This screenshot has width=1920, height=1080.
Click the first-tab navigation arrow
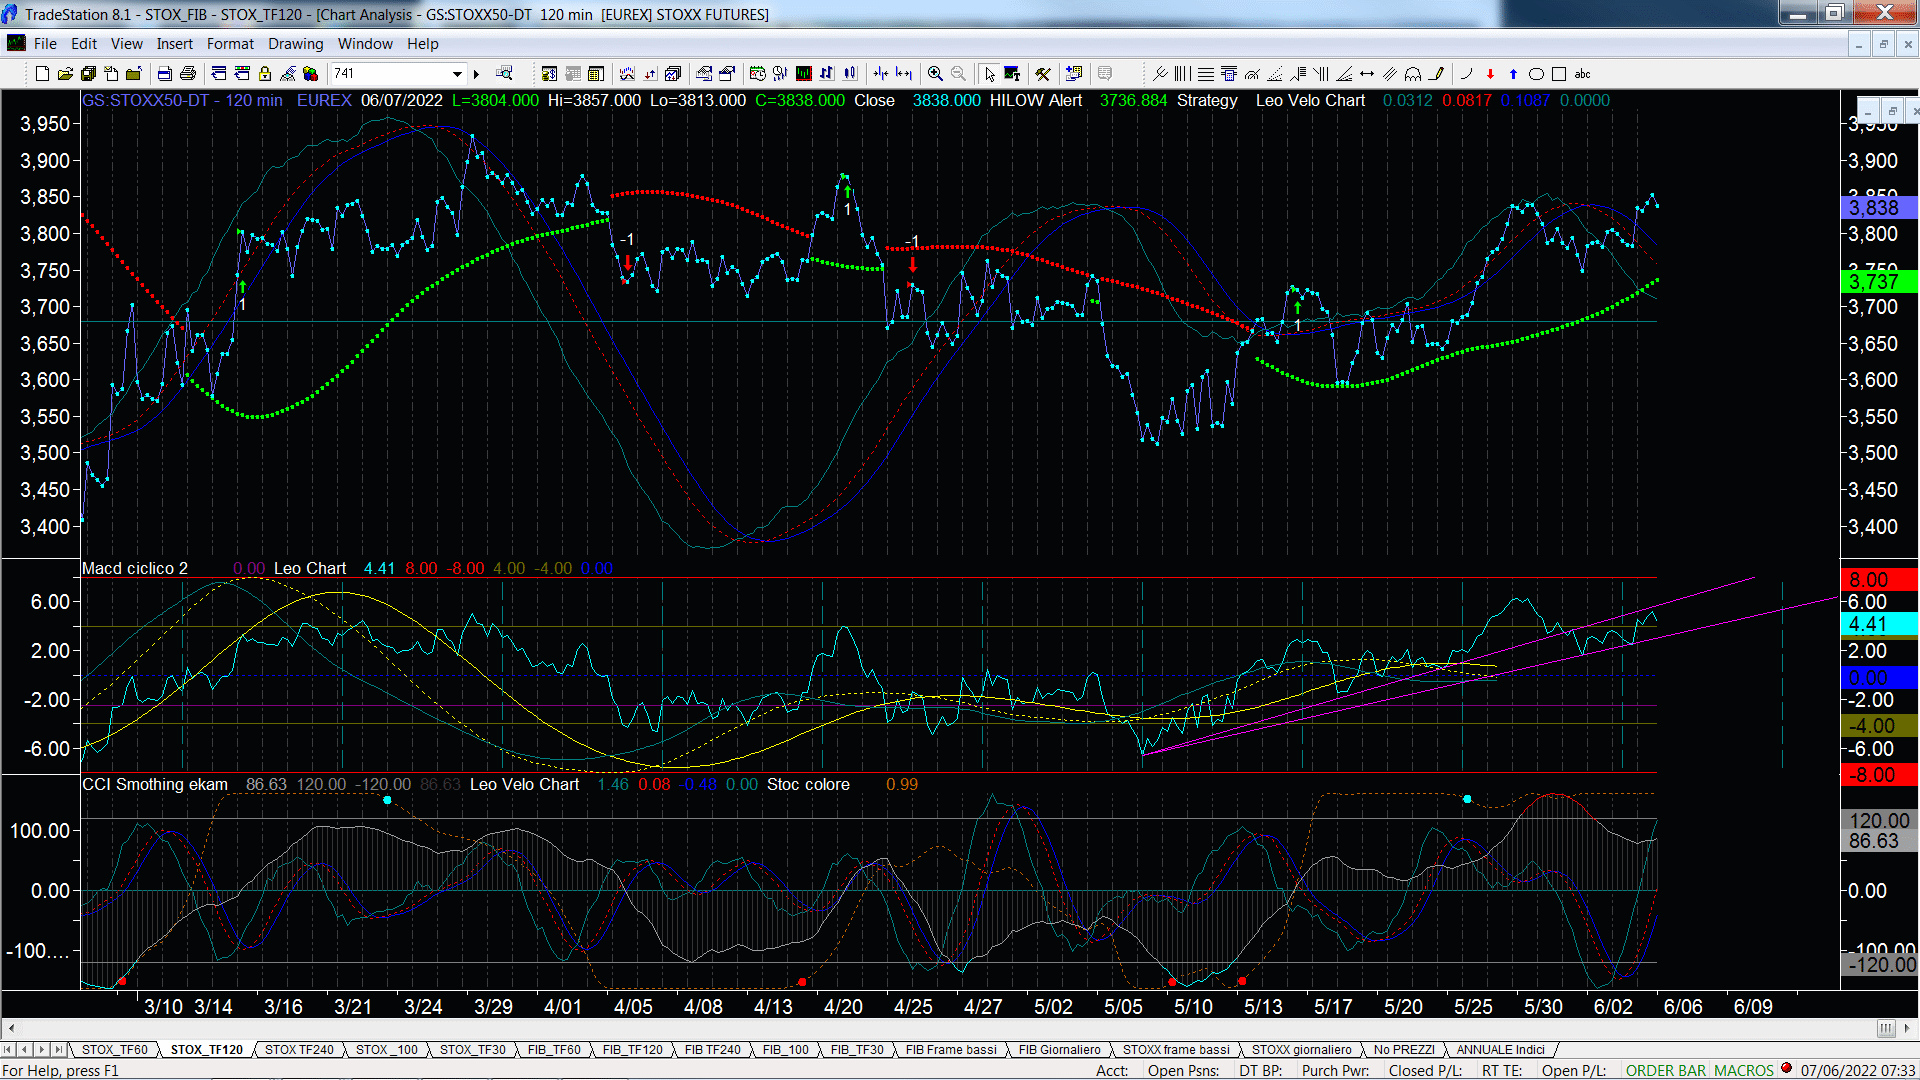[8, 1050]
